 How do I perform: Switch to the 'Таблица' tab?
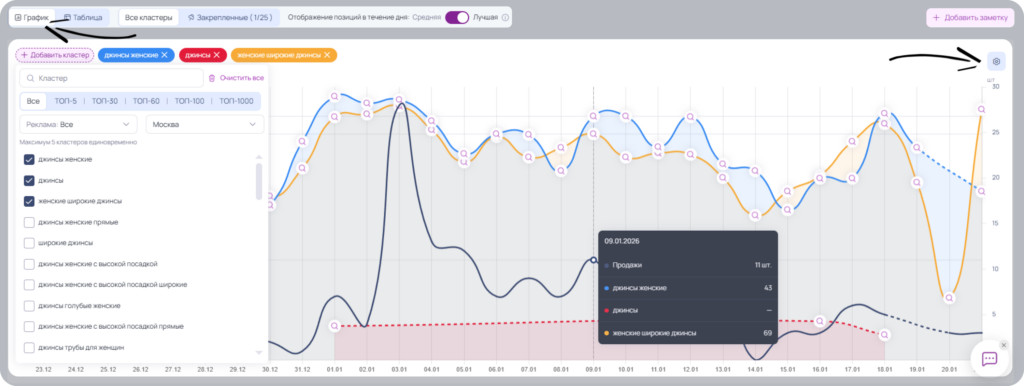(83, 18)
